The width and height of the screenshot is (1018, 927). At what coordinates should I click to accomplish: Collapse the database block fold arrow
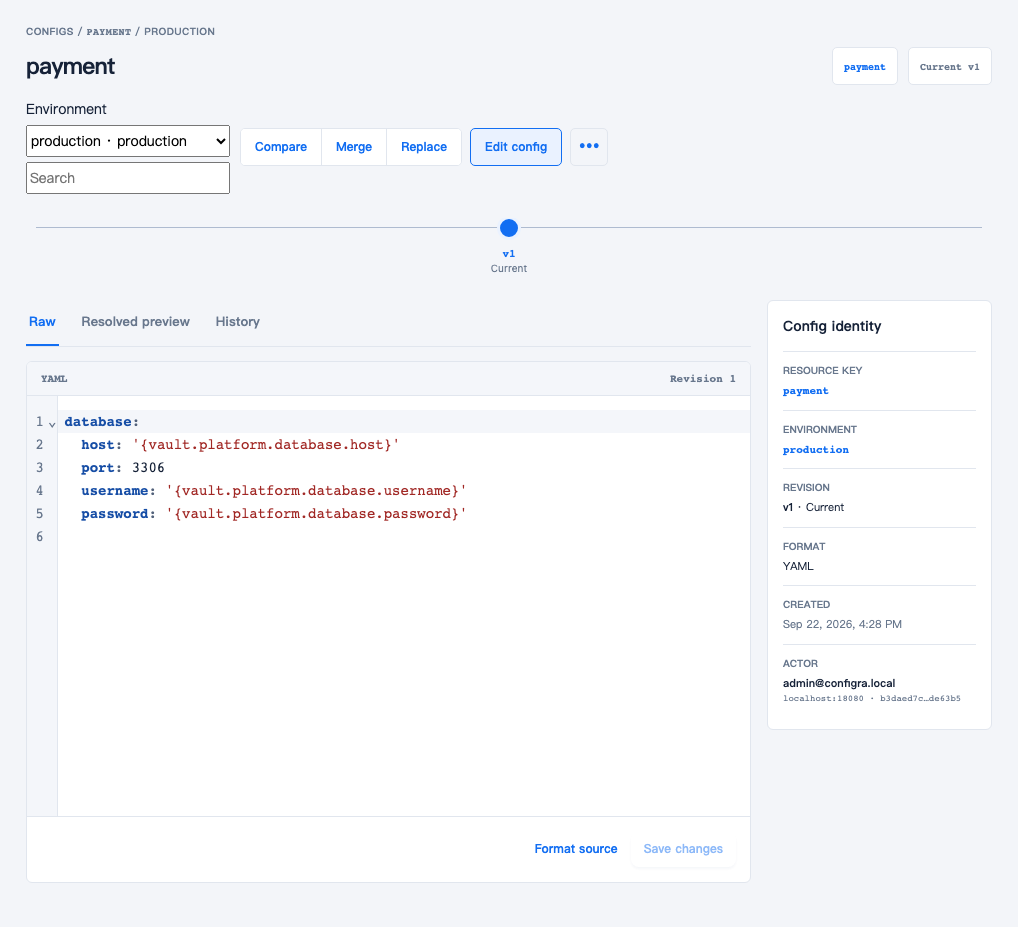[x=52, y=423]
